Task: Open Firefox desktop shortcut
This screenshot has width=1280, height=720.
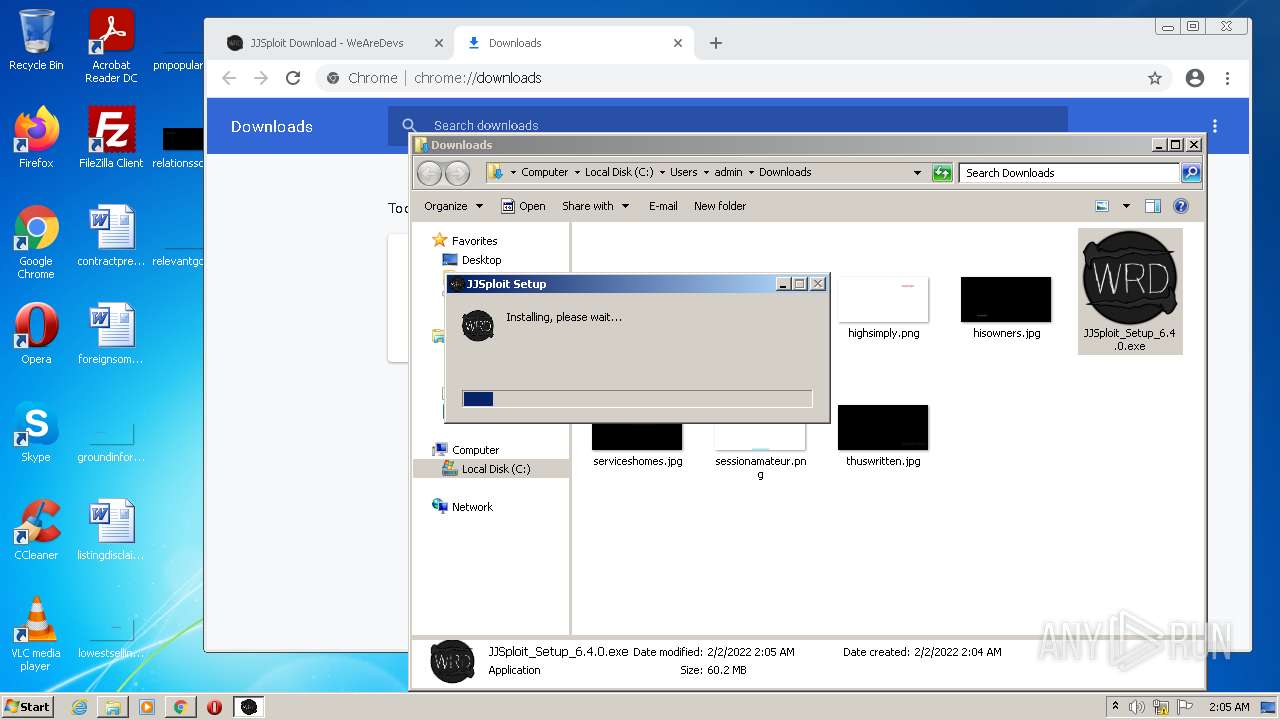Action: tap(36, 138)
